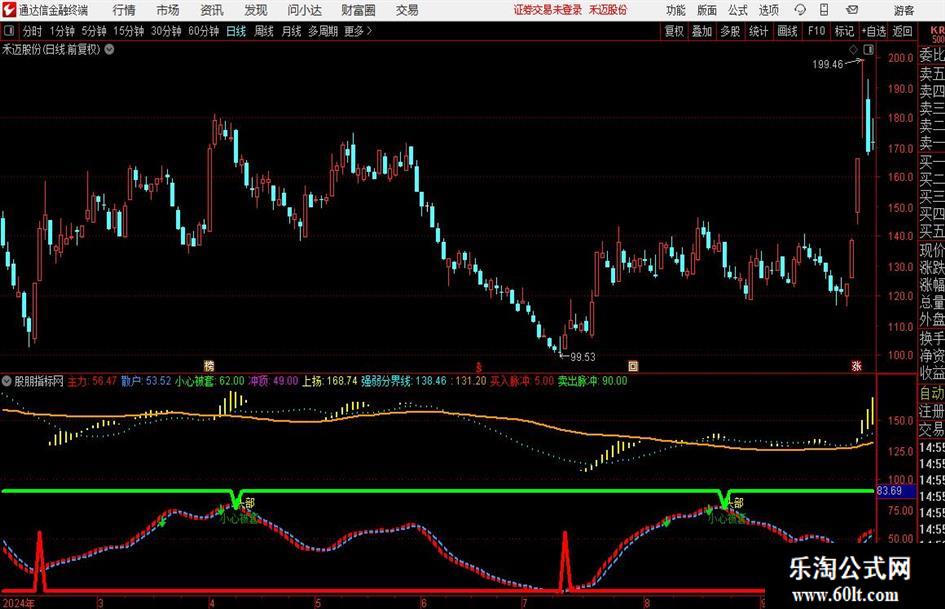
Task: Open the mail envelope icon
Action: coord(852,10)
